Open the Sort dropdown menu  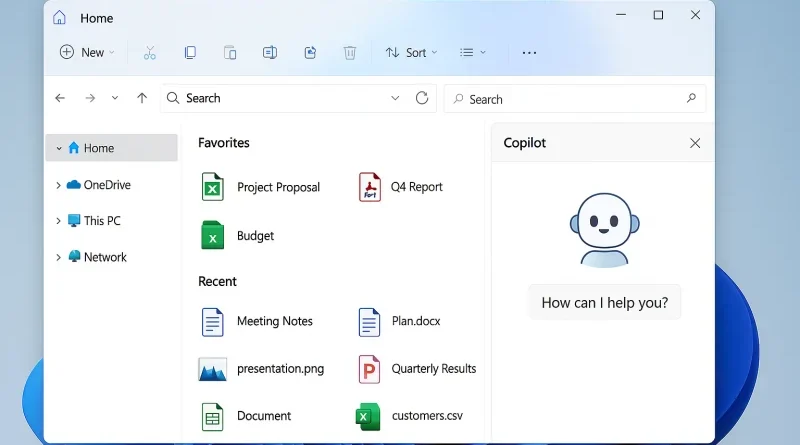pyautogui.click(x=412, y=53)
